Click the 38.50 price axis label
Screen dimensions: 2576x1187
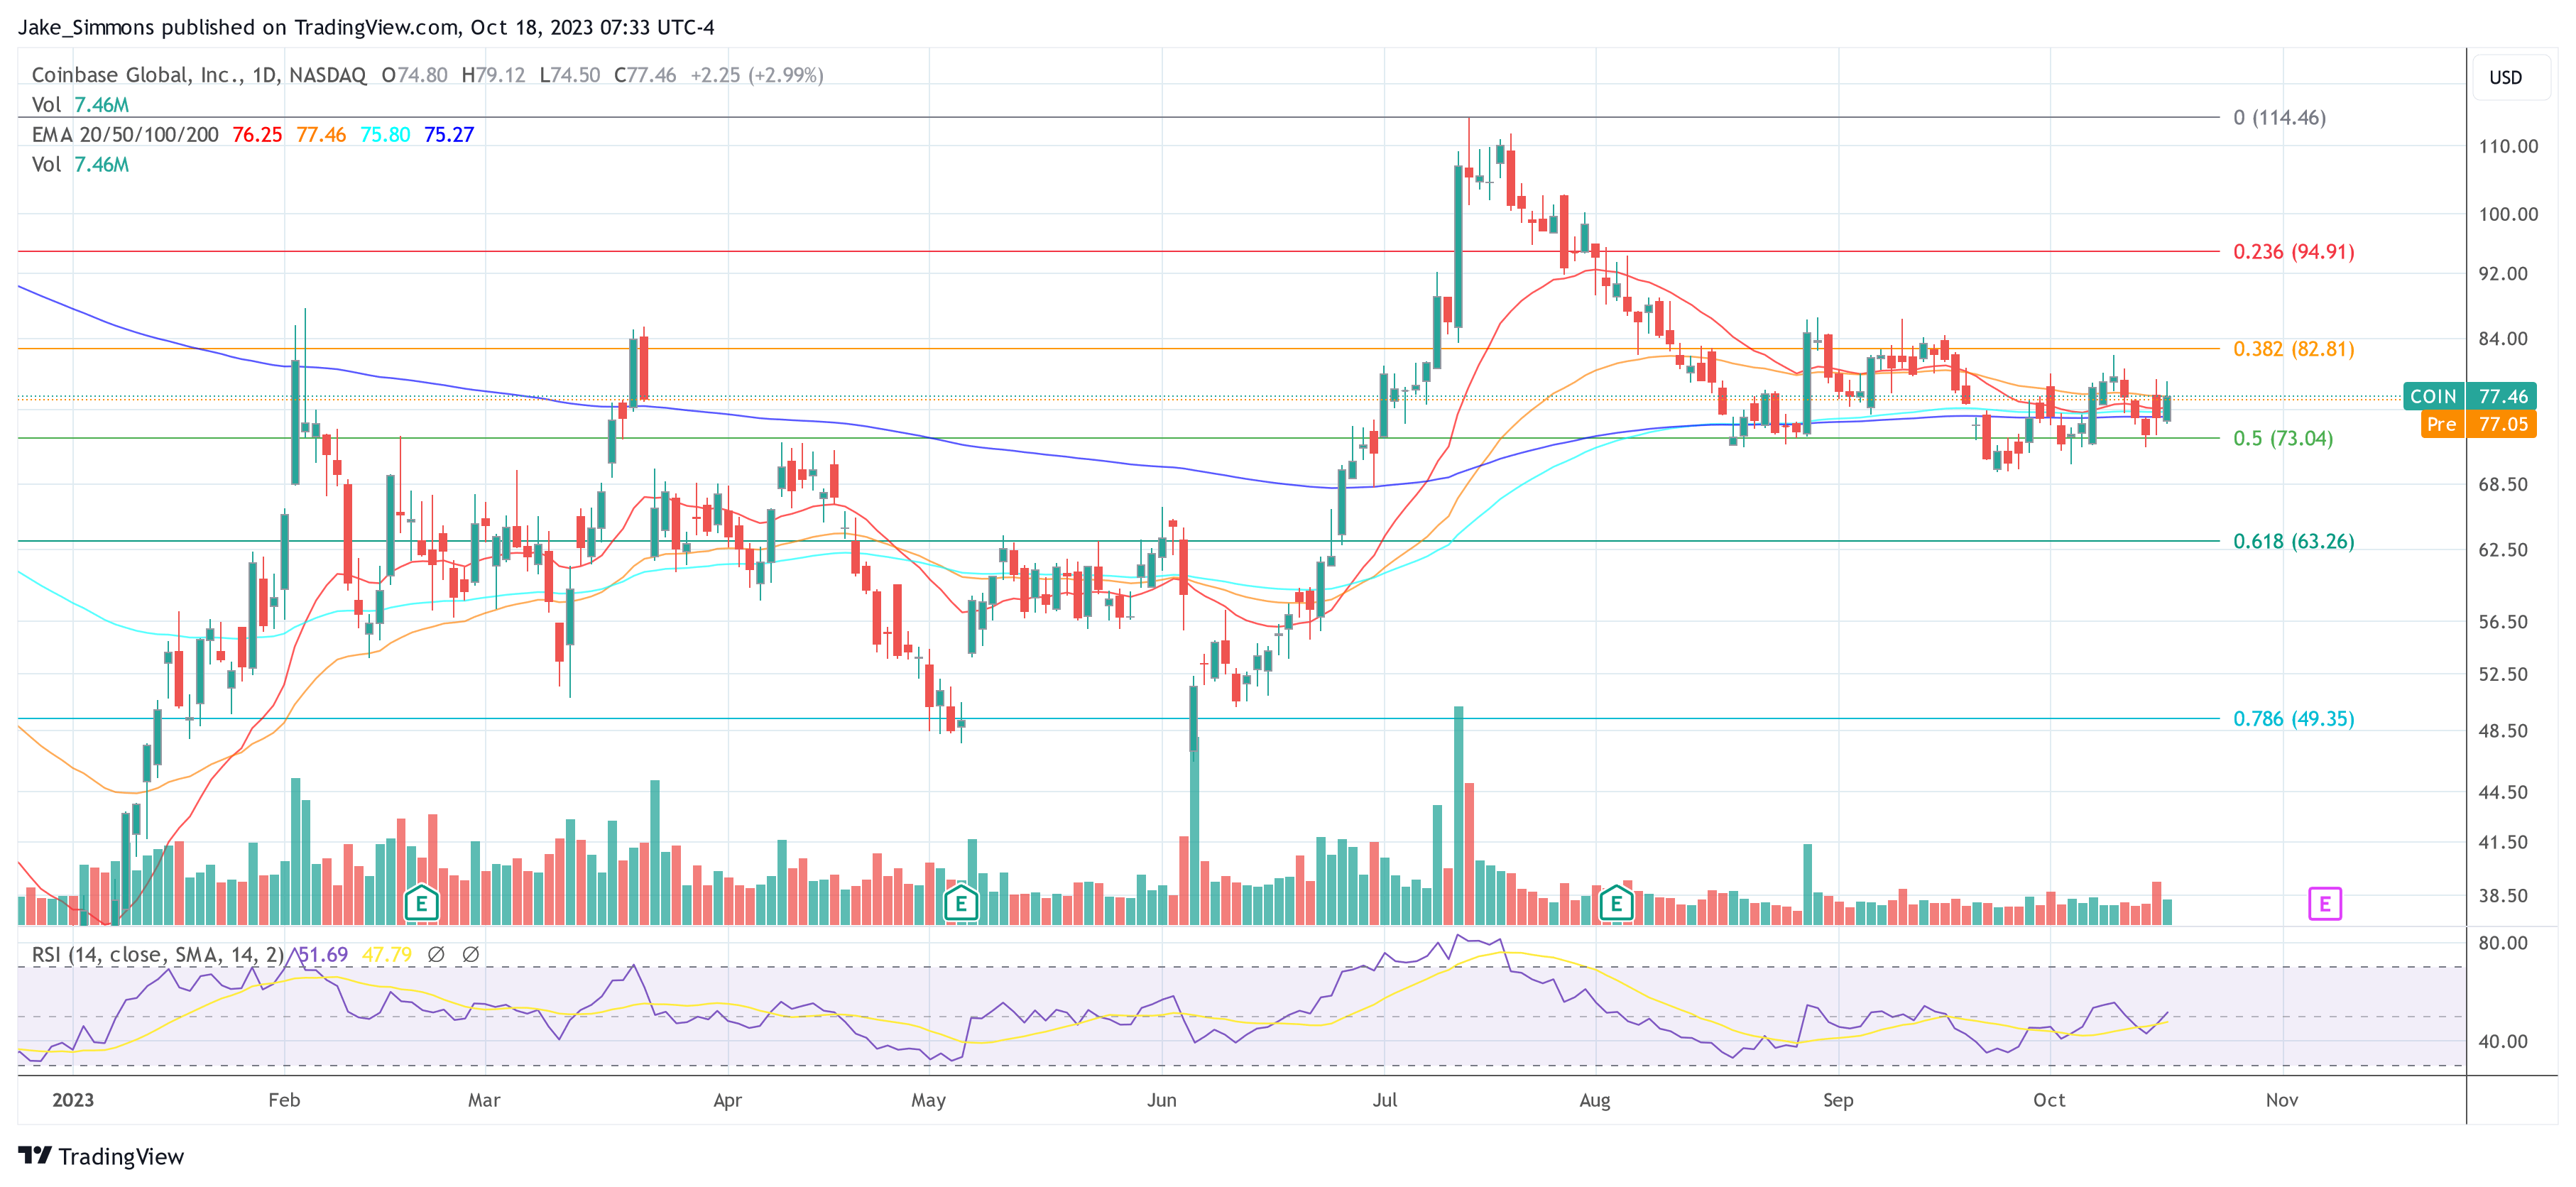2503,896
